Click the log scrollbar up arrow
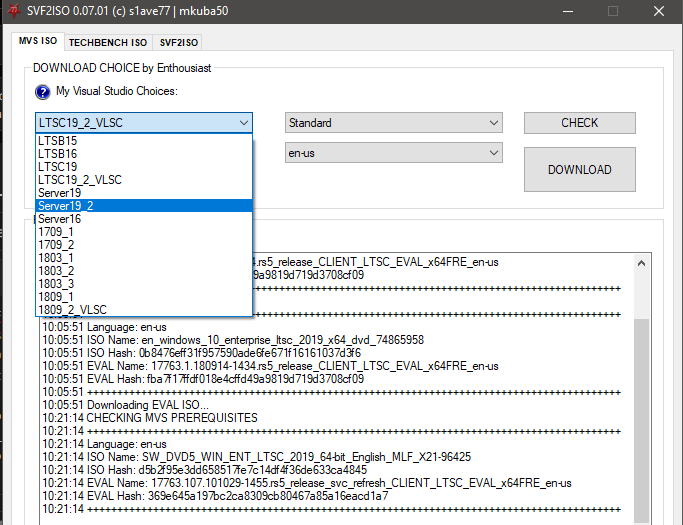The height and width of the screenshot is (525, 683). coord(641,263)
